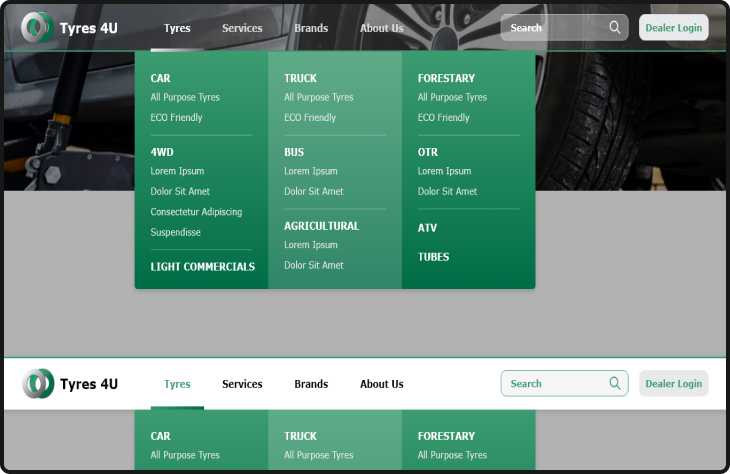
Task: Click the magnifier icon in the white header search
Action: point(615,383)
